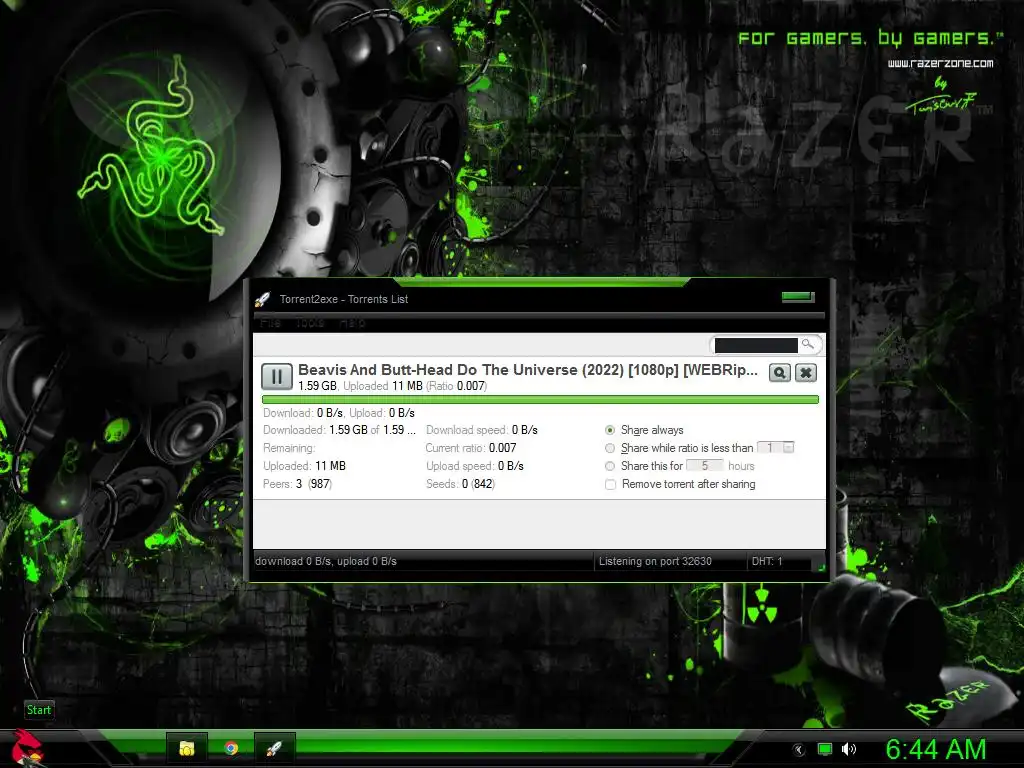Click the green button in title bar
Viewport: 1024px width, 768px height.
798,297
